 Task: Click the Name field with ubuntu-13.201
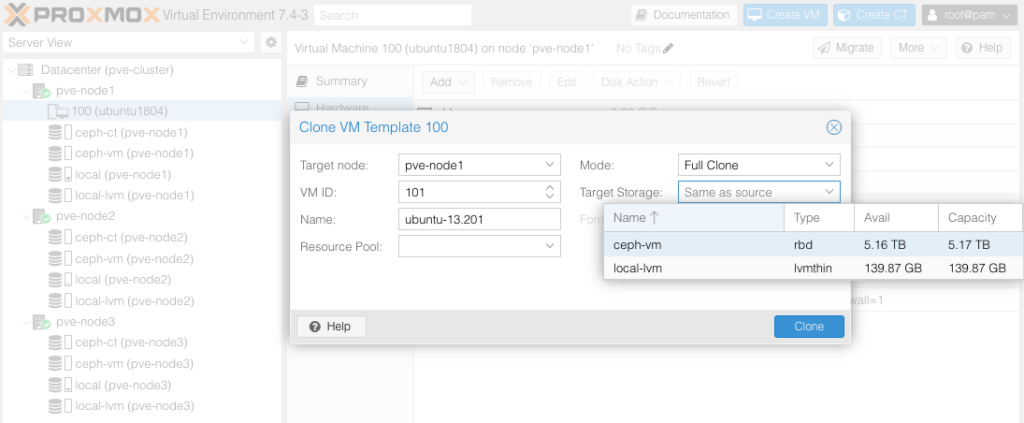tap(479, 219)
